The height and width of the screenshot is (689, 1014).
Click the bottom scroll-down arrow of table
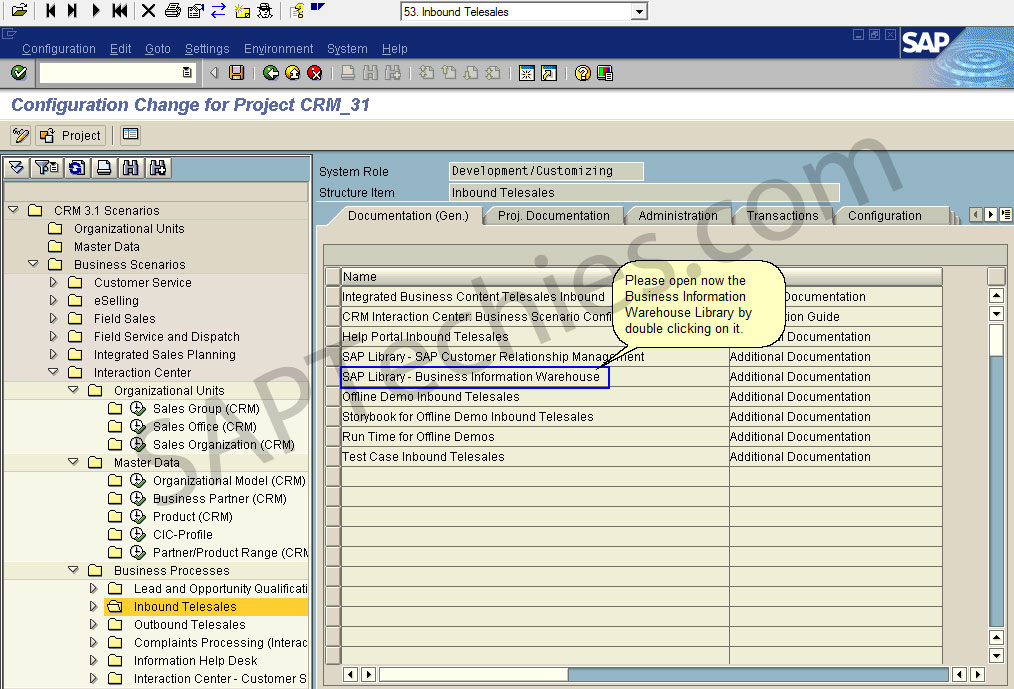click(996, 655)
